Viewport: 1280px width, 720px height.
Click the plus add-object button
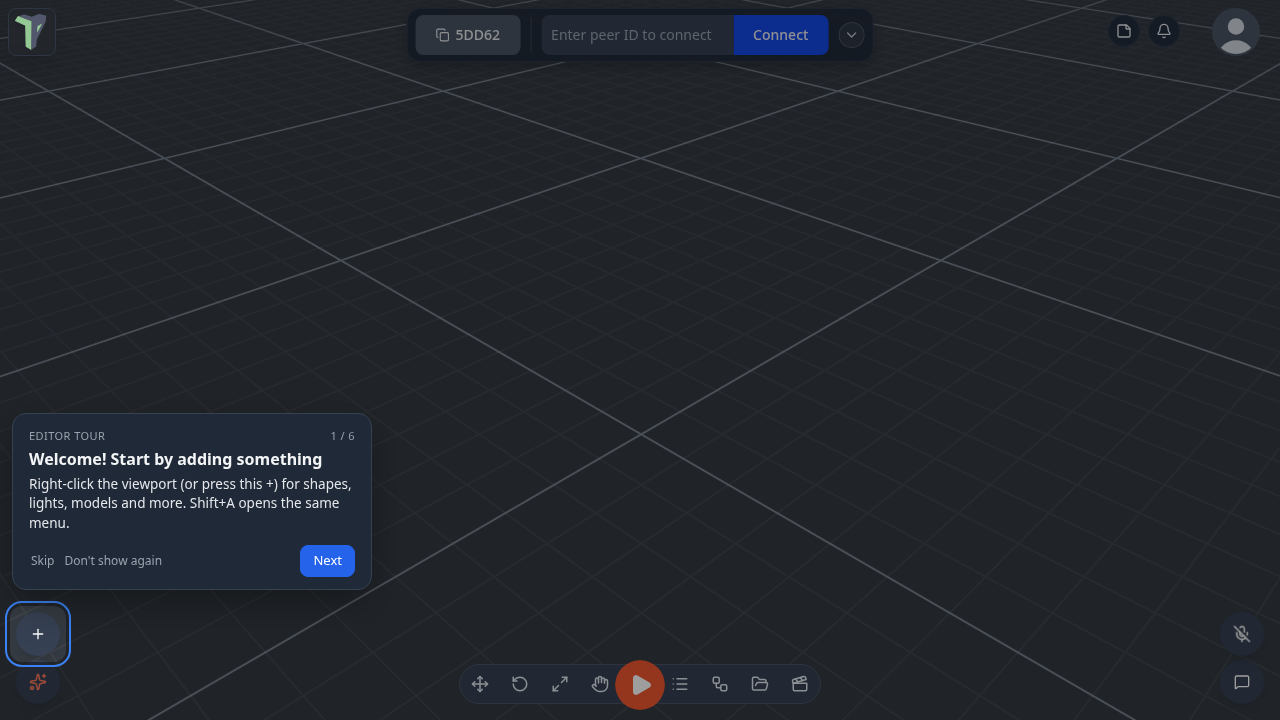(38, 634)
